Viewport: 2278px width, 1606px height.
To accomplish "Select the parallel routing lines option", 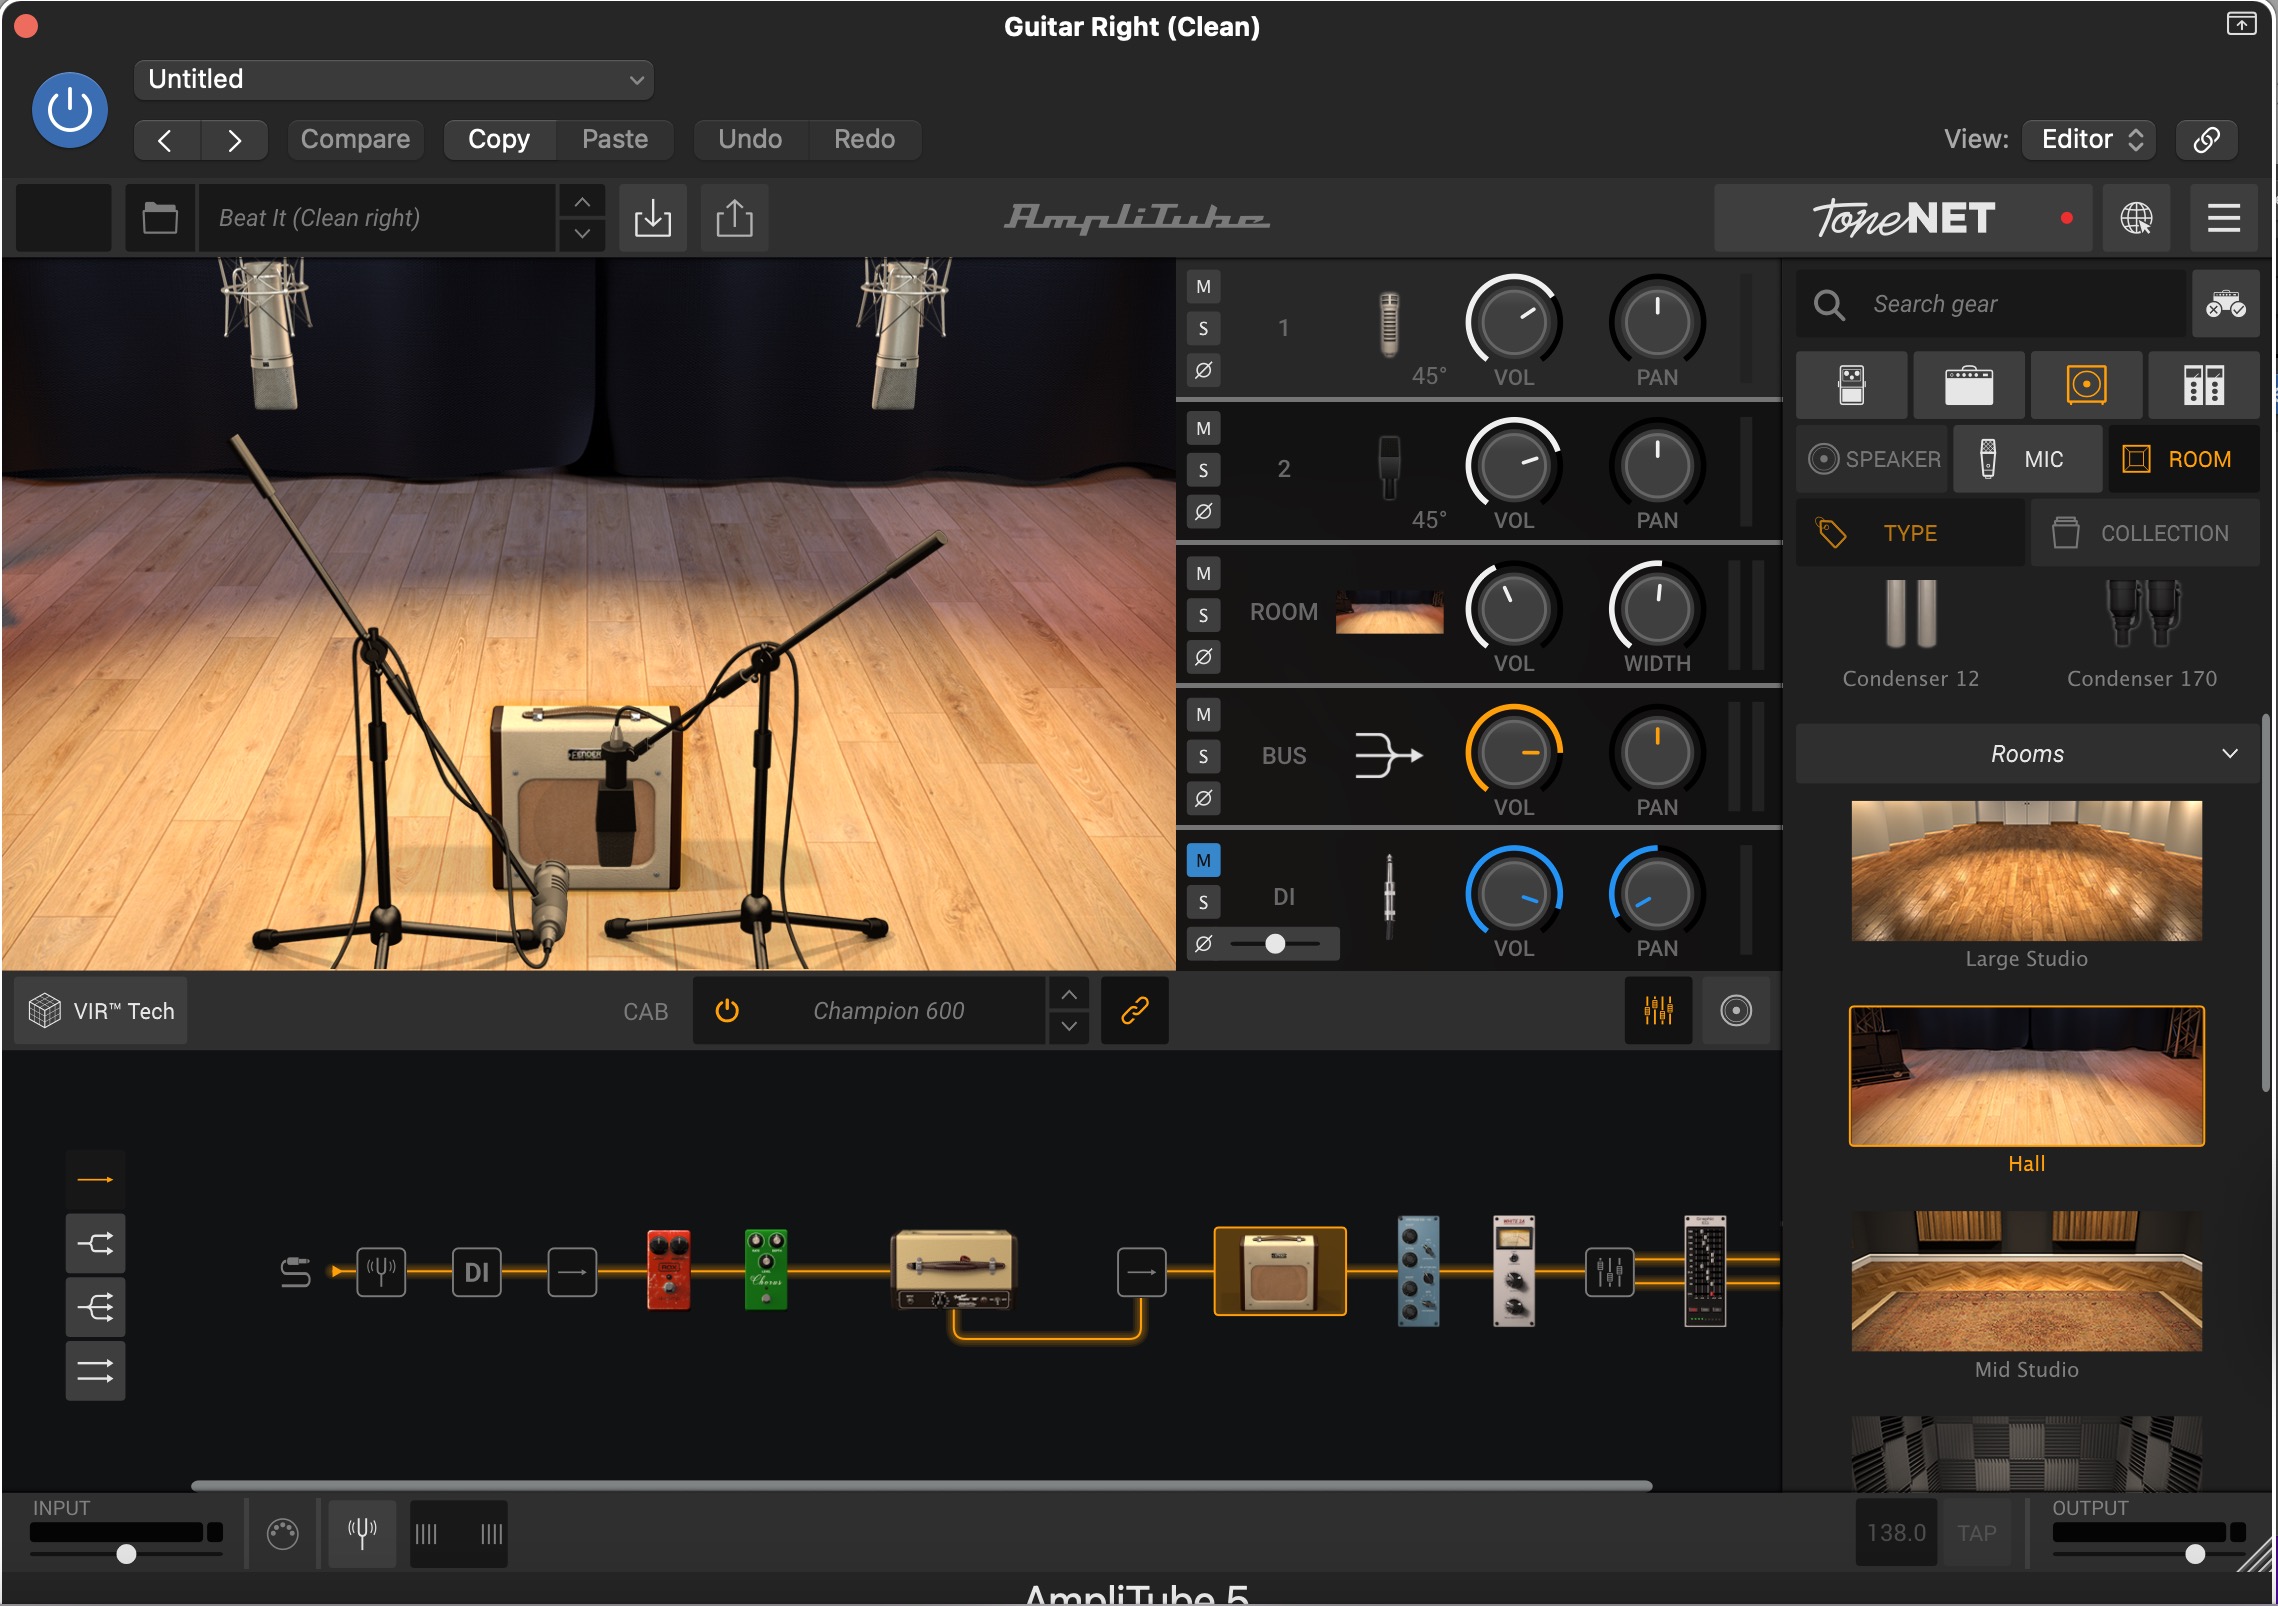I will pyautogui.click(x=95, y=1370).
